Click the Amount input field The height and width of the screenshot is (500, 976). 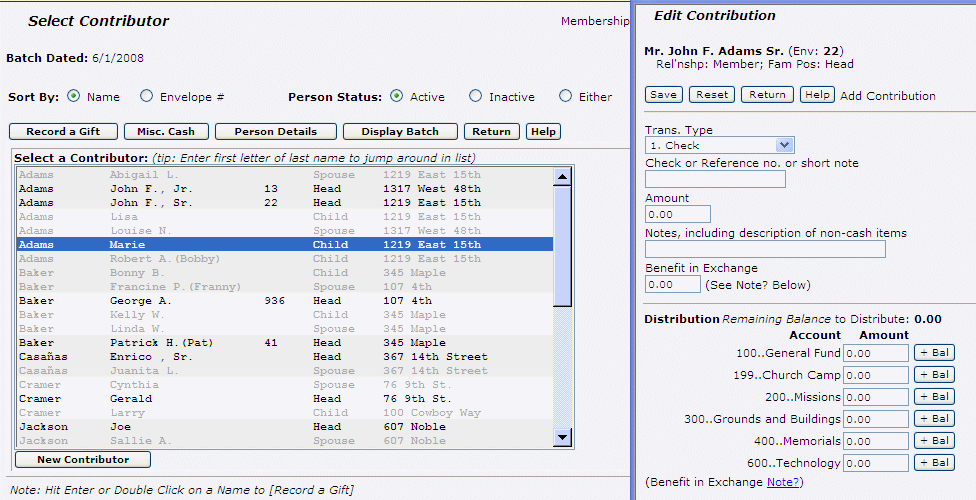point(677,214)
